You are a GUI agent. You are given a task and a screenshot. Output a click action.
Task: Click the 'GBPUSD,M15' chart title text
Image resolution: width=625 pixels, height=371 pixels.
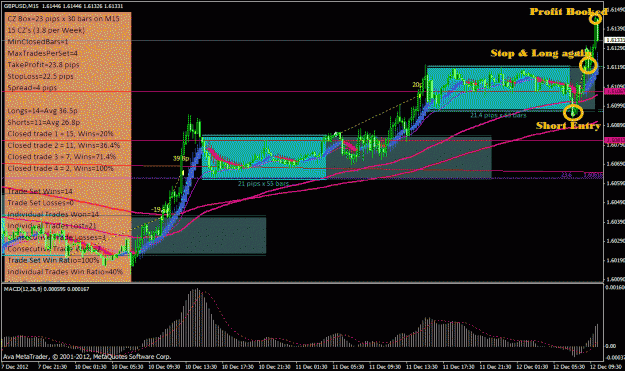[20, 6]
